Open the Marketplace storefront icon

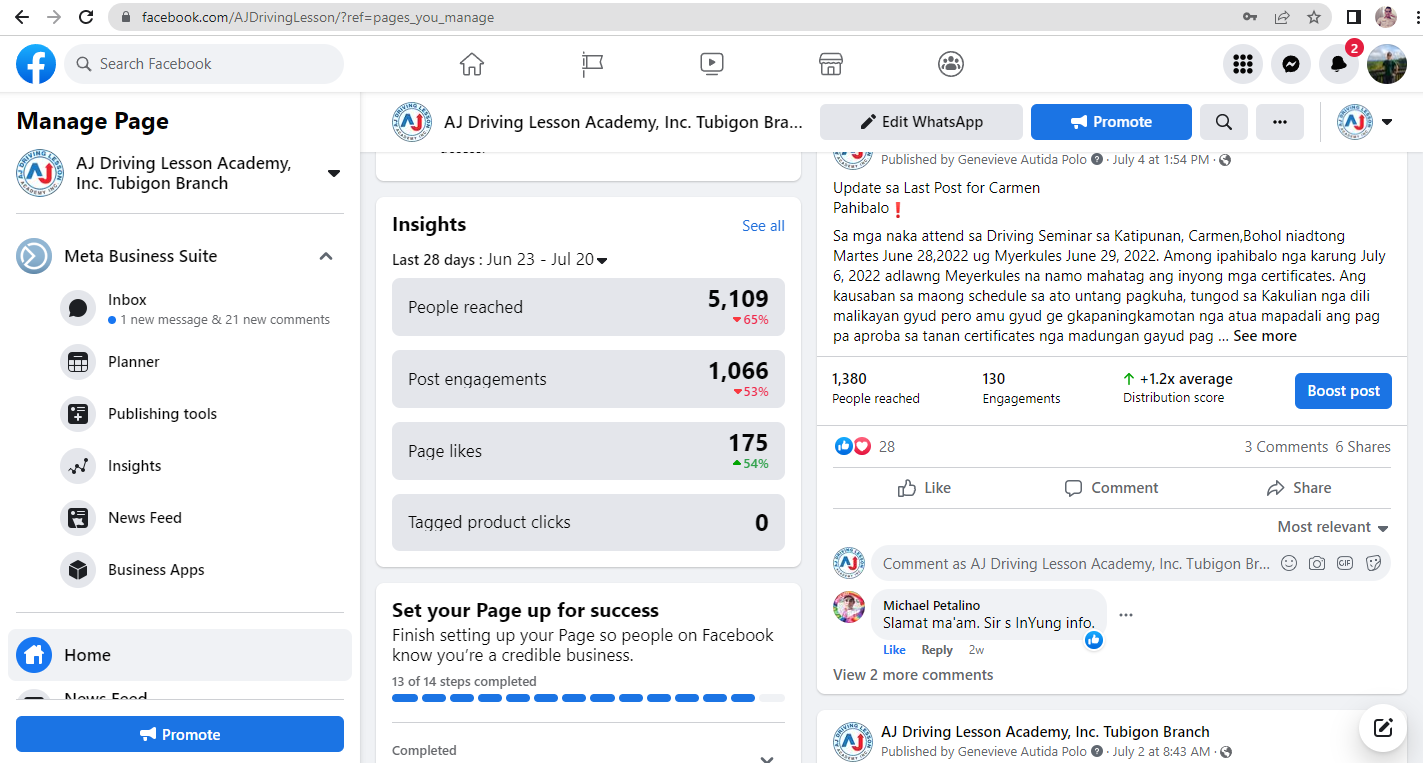pyautogui.click(x=831, y=64)
